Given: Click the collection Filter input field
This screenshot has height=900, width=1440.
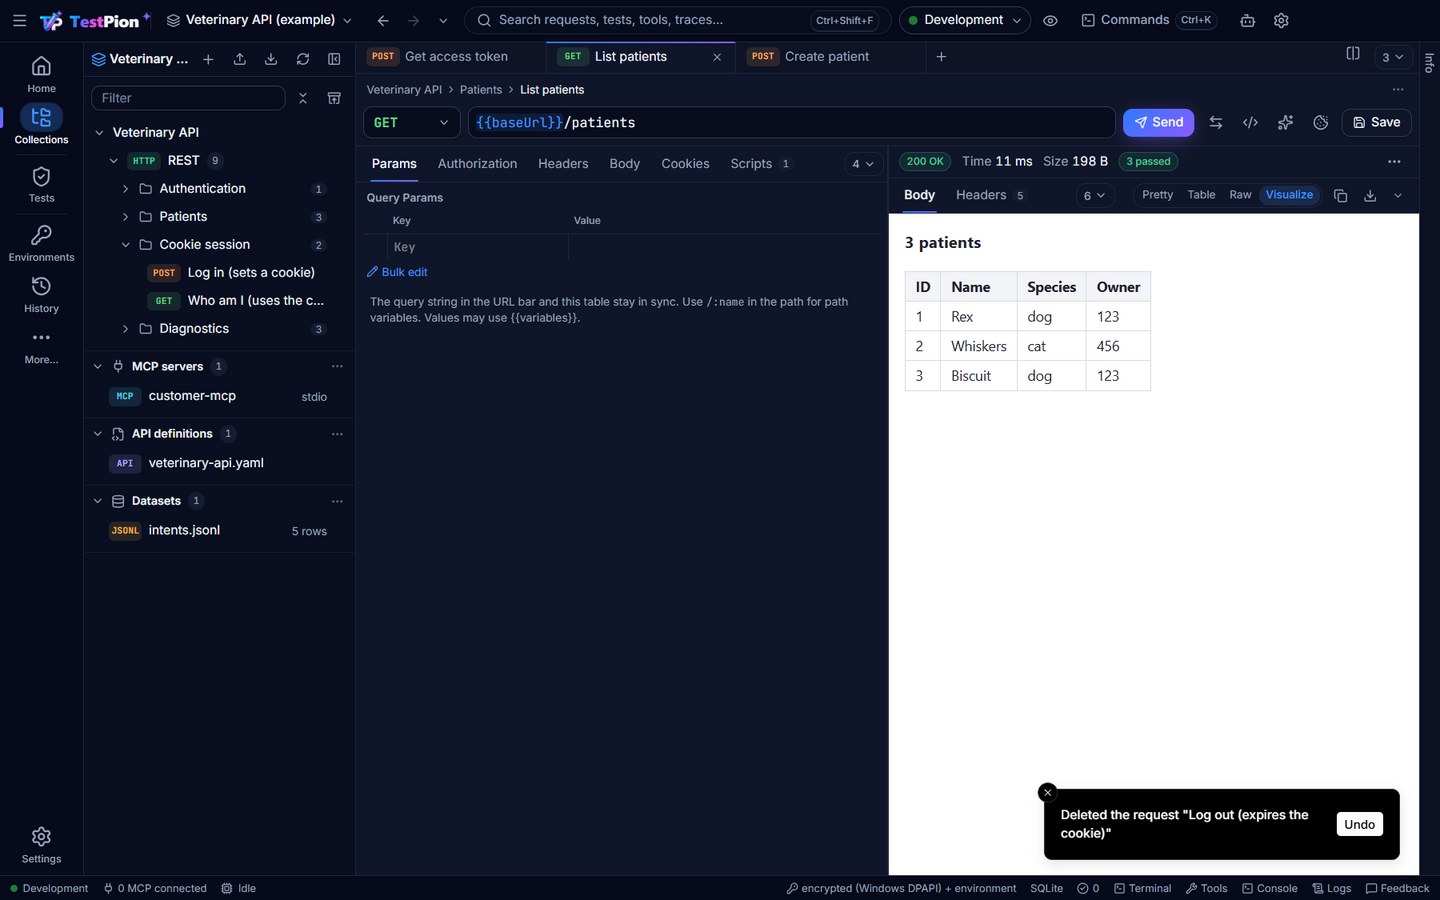Looking at the screenshot, I should pos(188,98).
